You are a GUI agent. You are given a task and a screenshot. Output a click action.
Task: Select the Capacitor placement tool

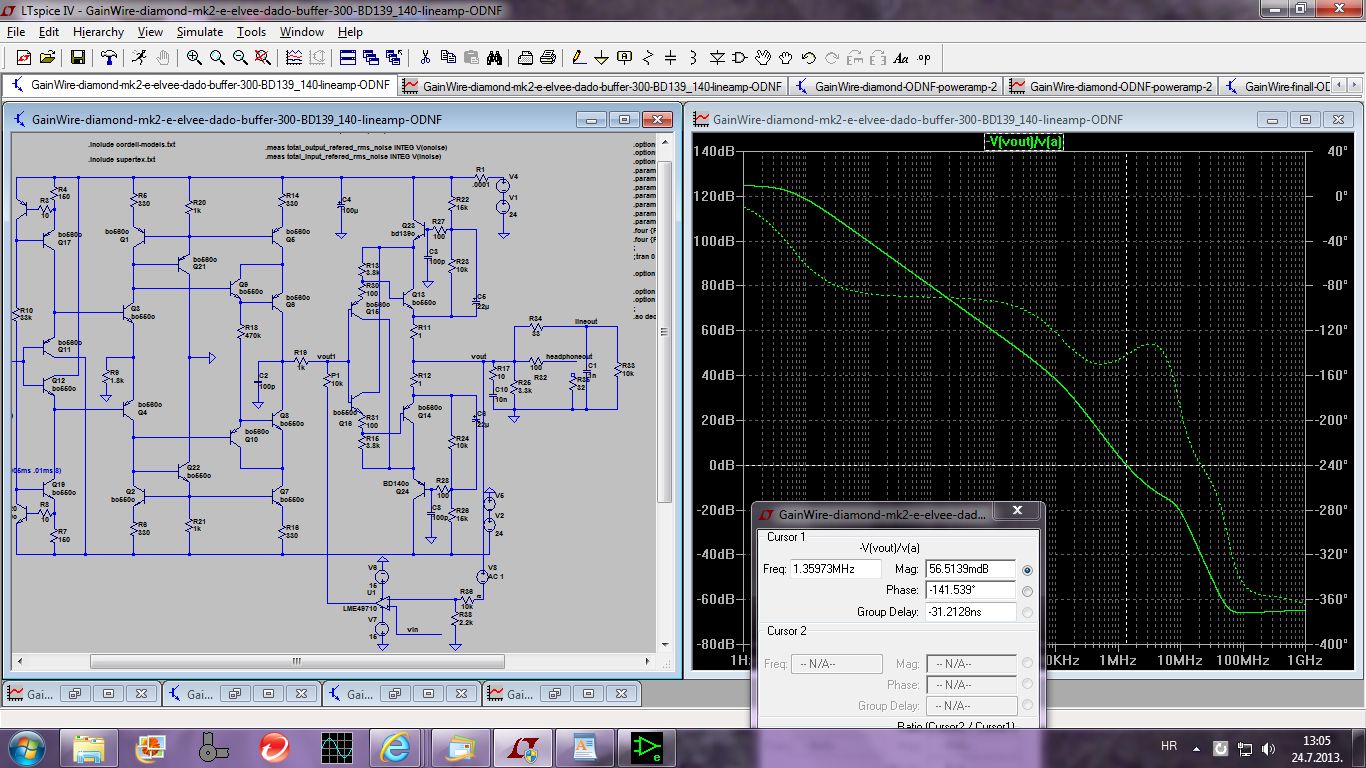pyautogui.click(x=671, y=57)
